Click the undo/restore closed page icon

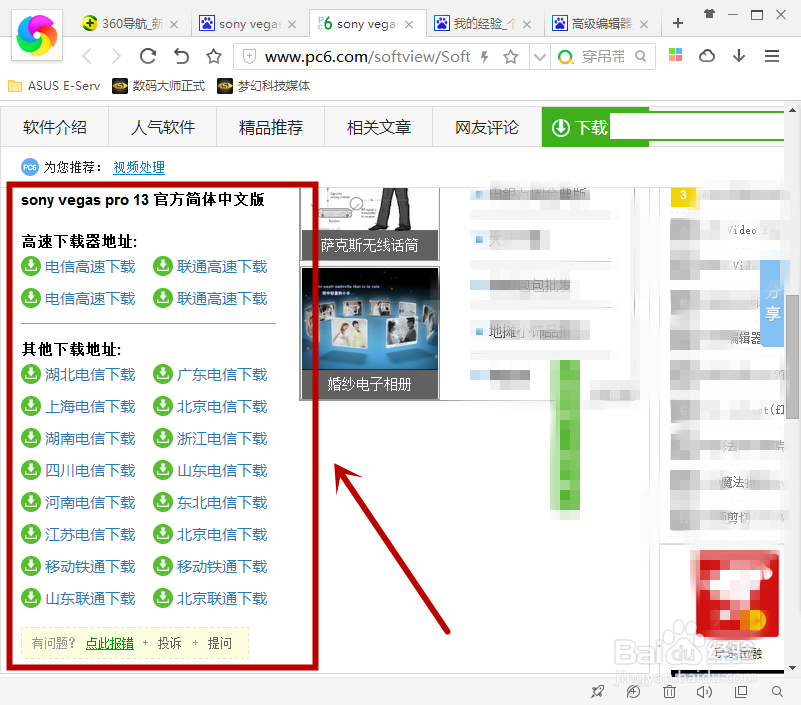click(x=181, y=56)
